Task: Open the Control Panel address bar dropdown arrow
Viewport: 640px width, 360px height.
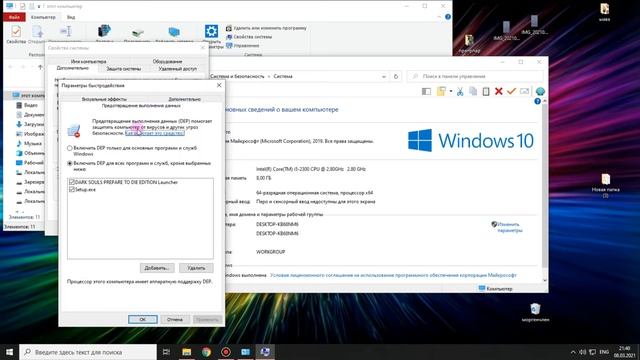Action: point(384,76)
